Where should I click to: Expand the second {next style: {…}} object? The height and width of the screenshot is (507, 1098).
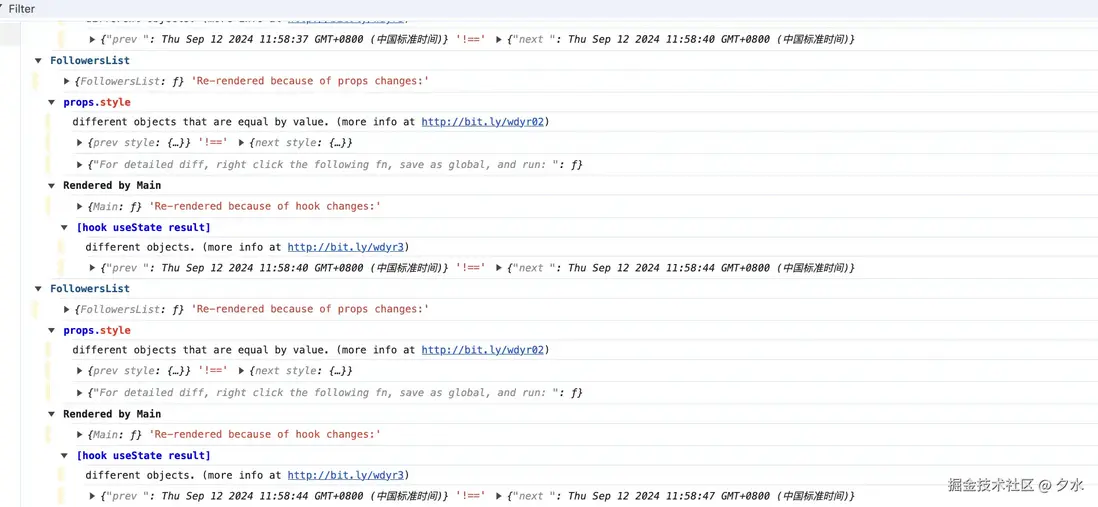(242, 371)
